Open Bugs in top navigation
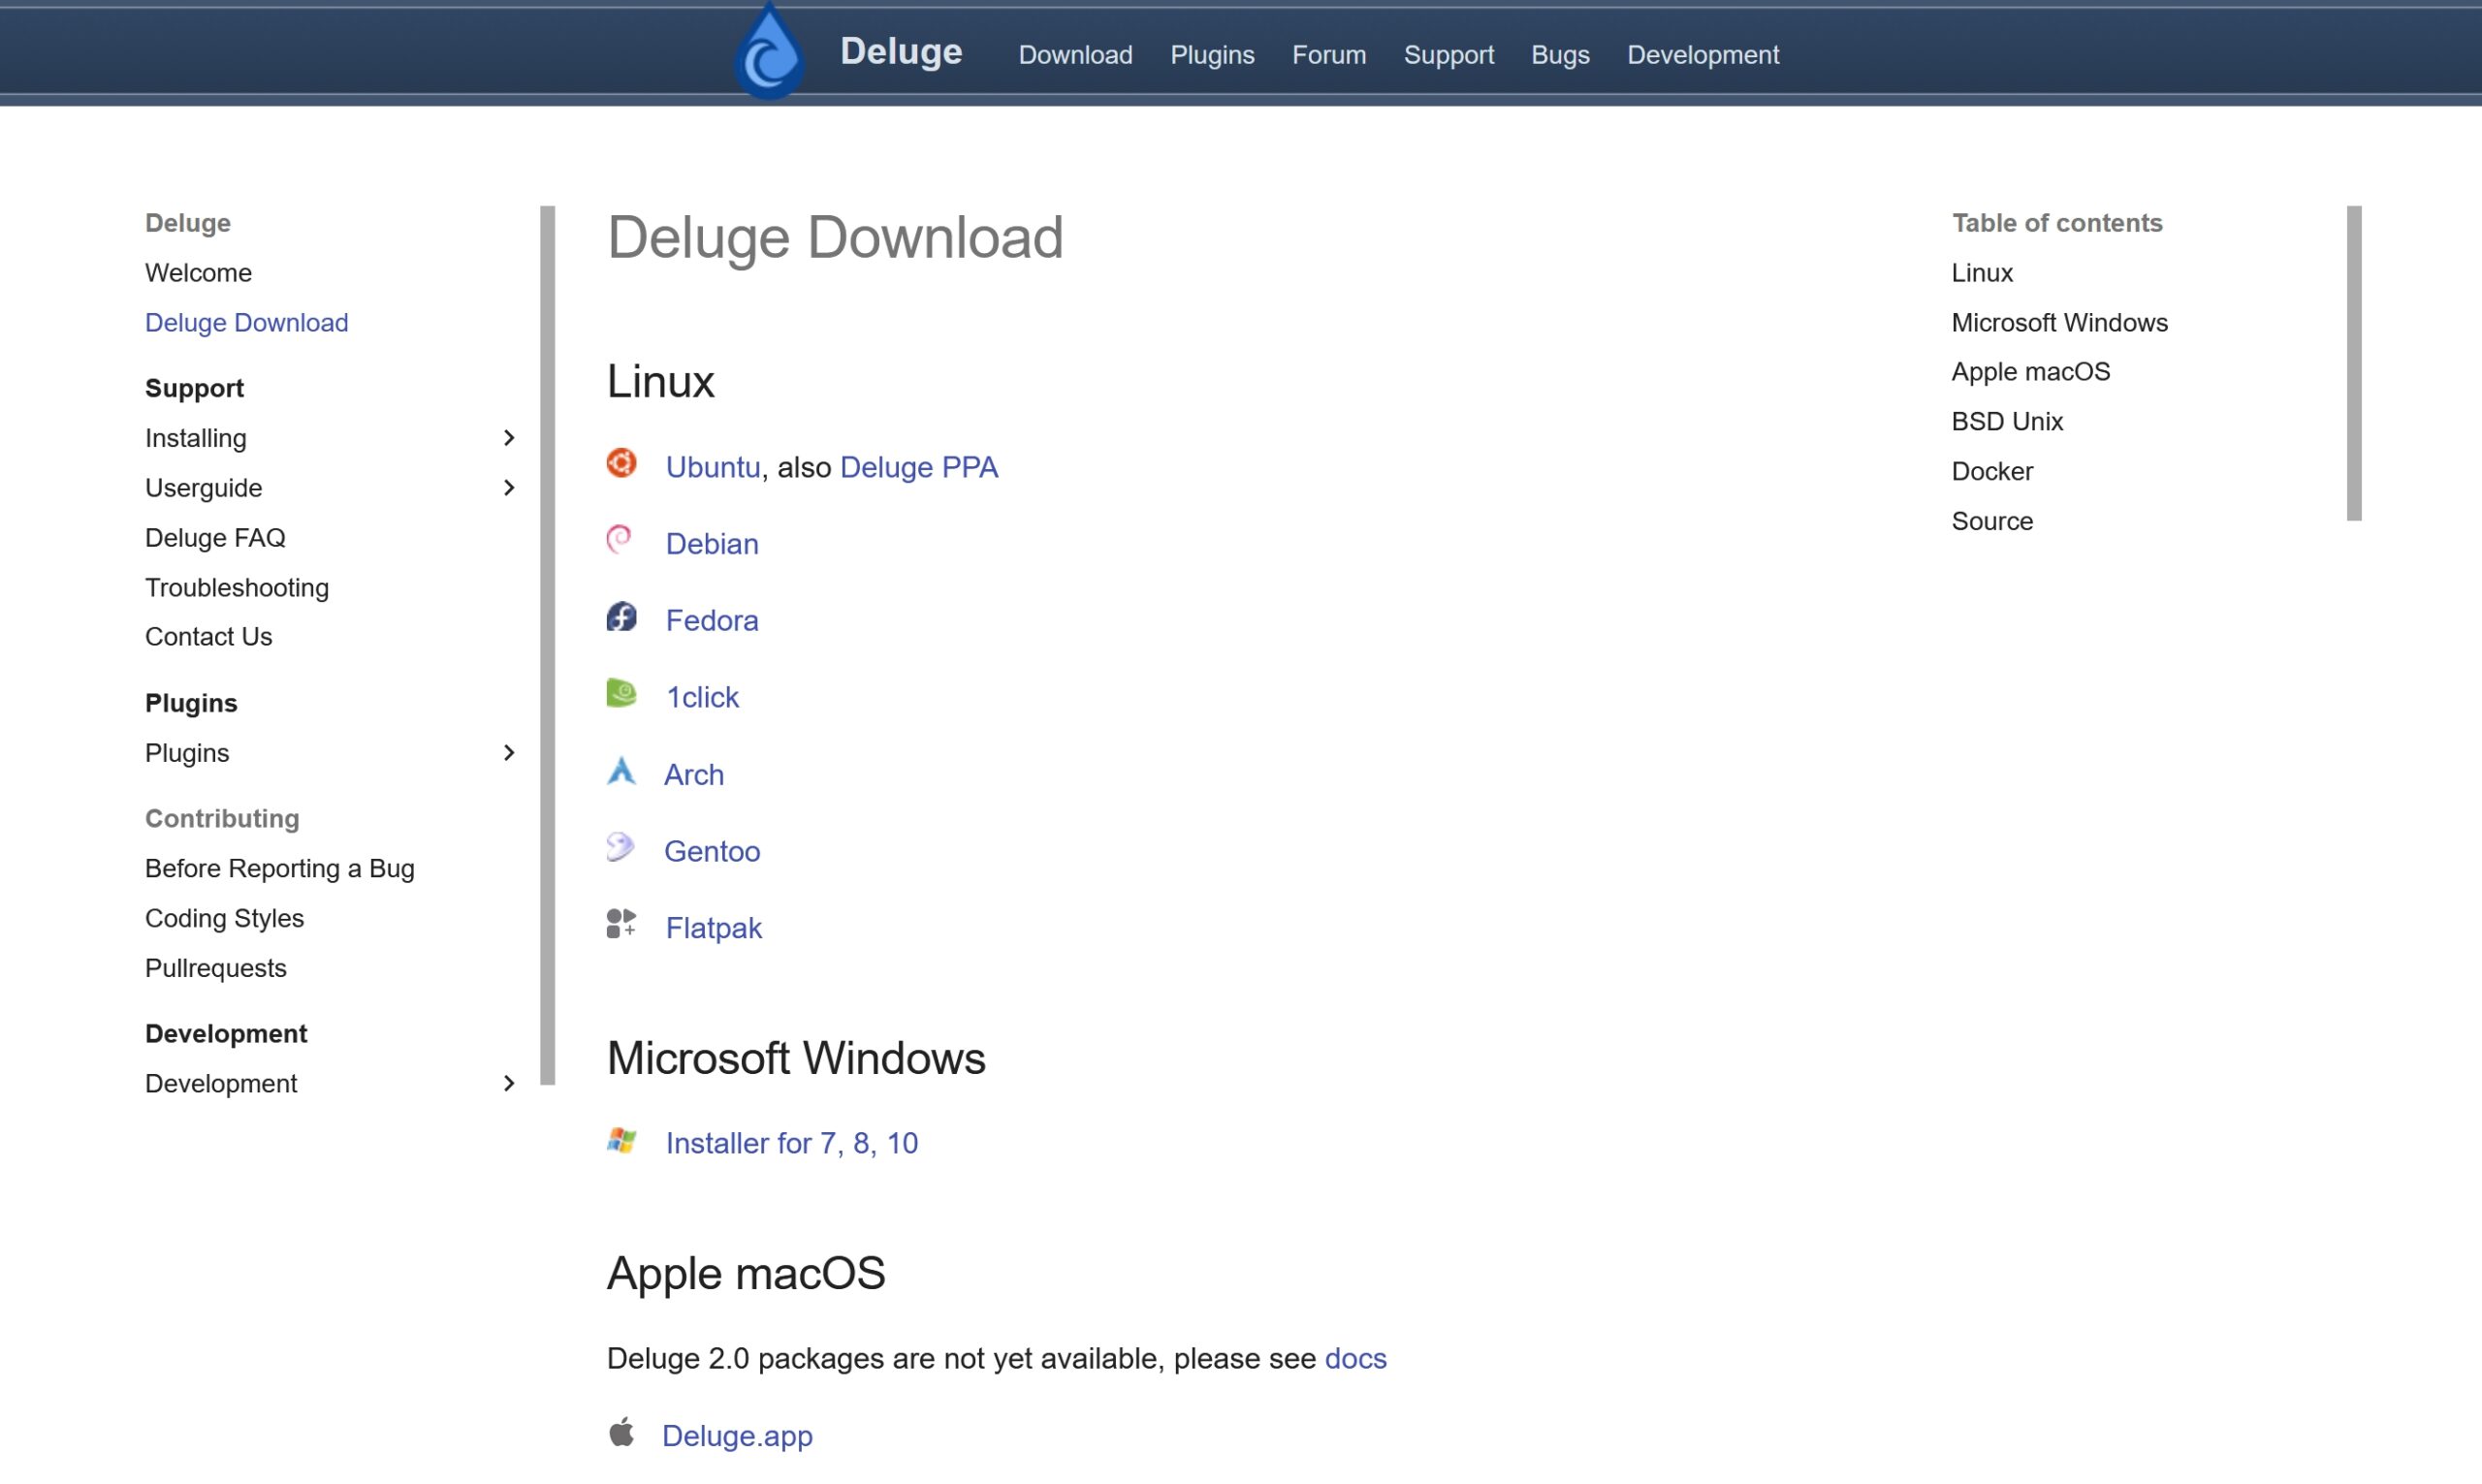 (1560, 55)
